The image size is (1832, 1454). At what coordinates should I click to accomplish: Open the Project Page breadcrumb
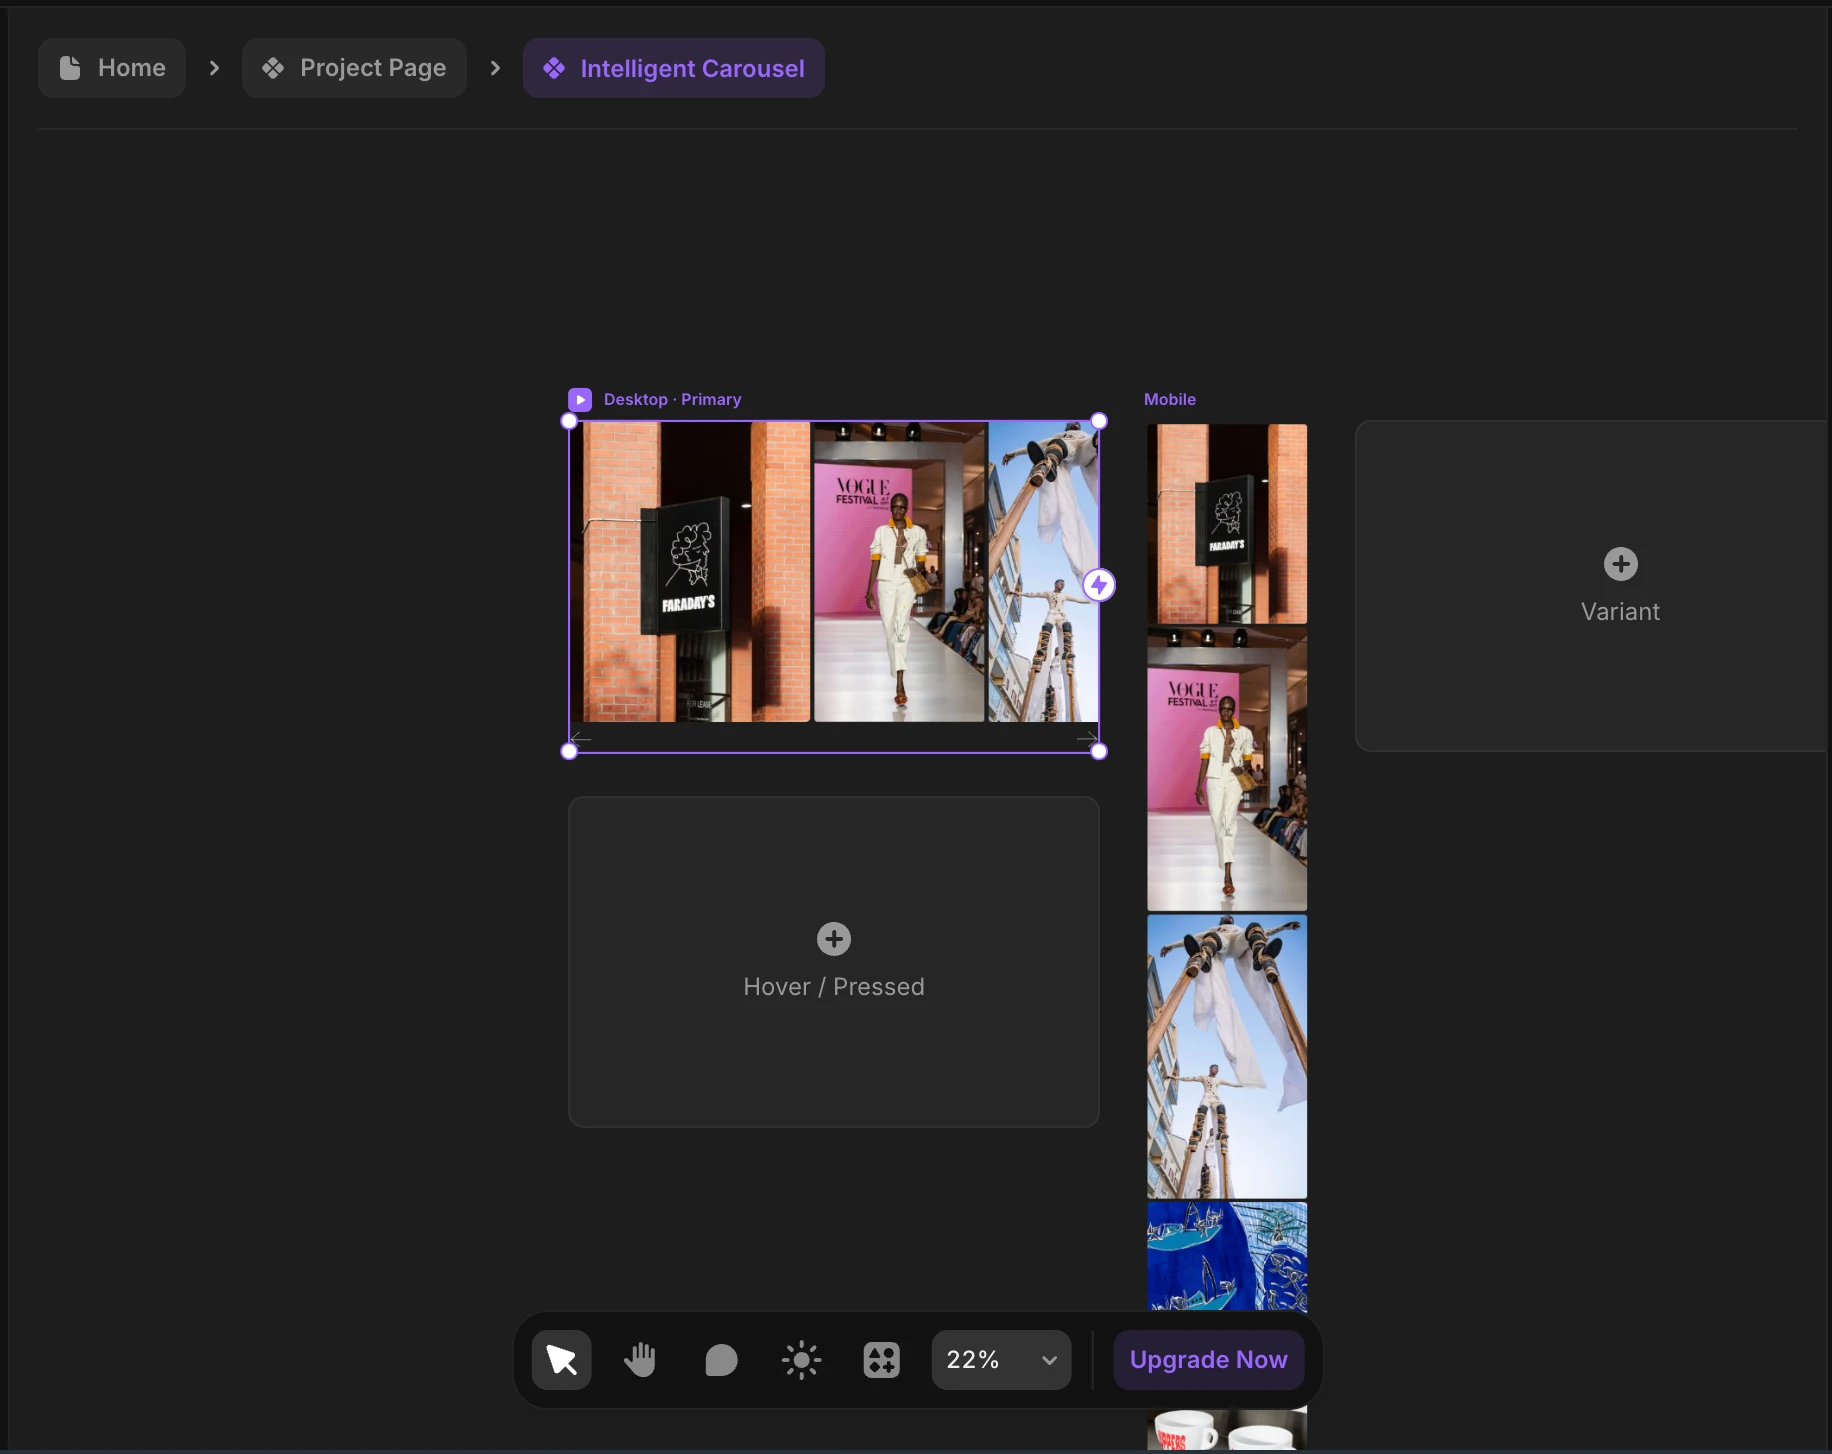click(354, 68)
